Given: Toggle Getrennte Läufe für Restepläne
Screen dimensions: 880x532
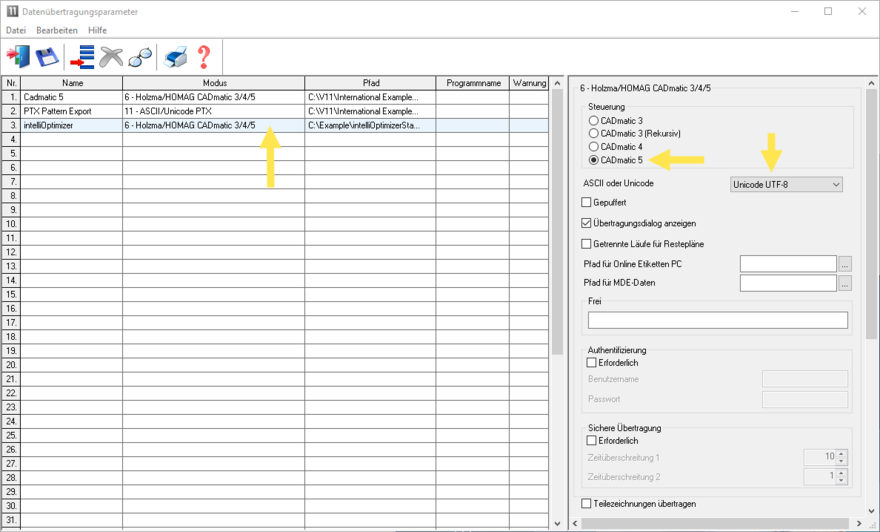Looking at the screenshot, I should click(x=586, y=244).
